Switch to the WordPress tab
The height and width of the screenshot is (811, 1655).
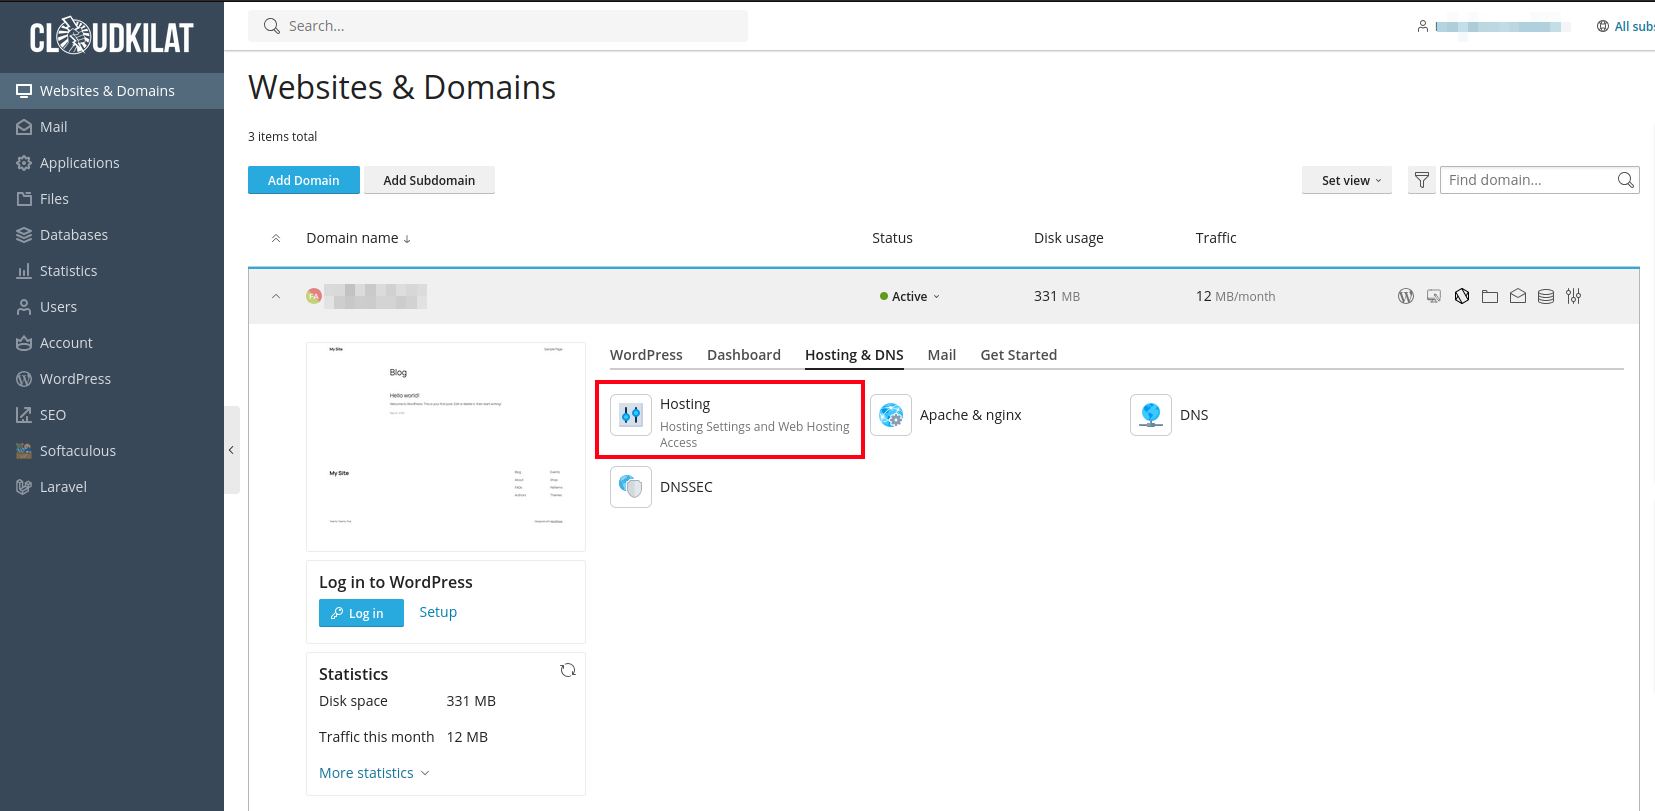[646, 355]
